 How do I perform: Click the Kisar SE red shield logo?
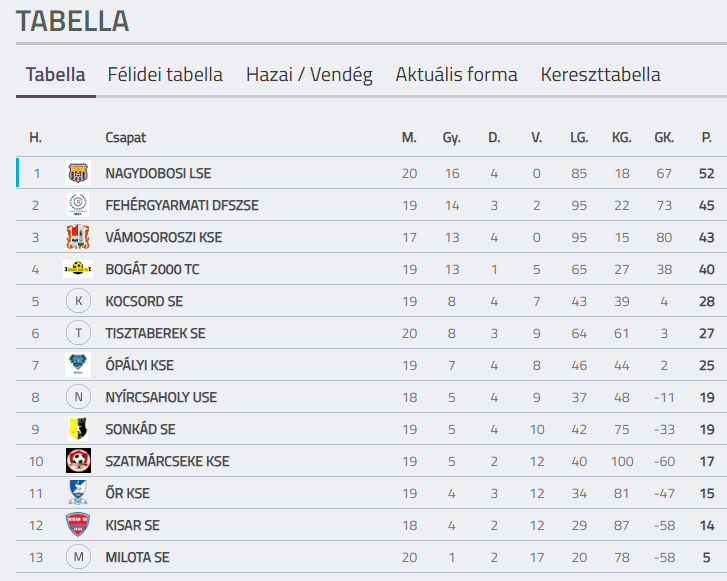pyautogui.click(x=78, y=525)
